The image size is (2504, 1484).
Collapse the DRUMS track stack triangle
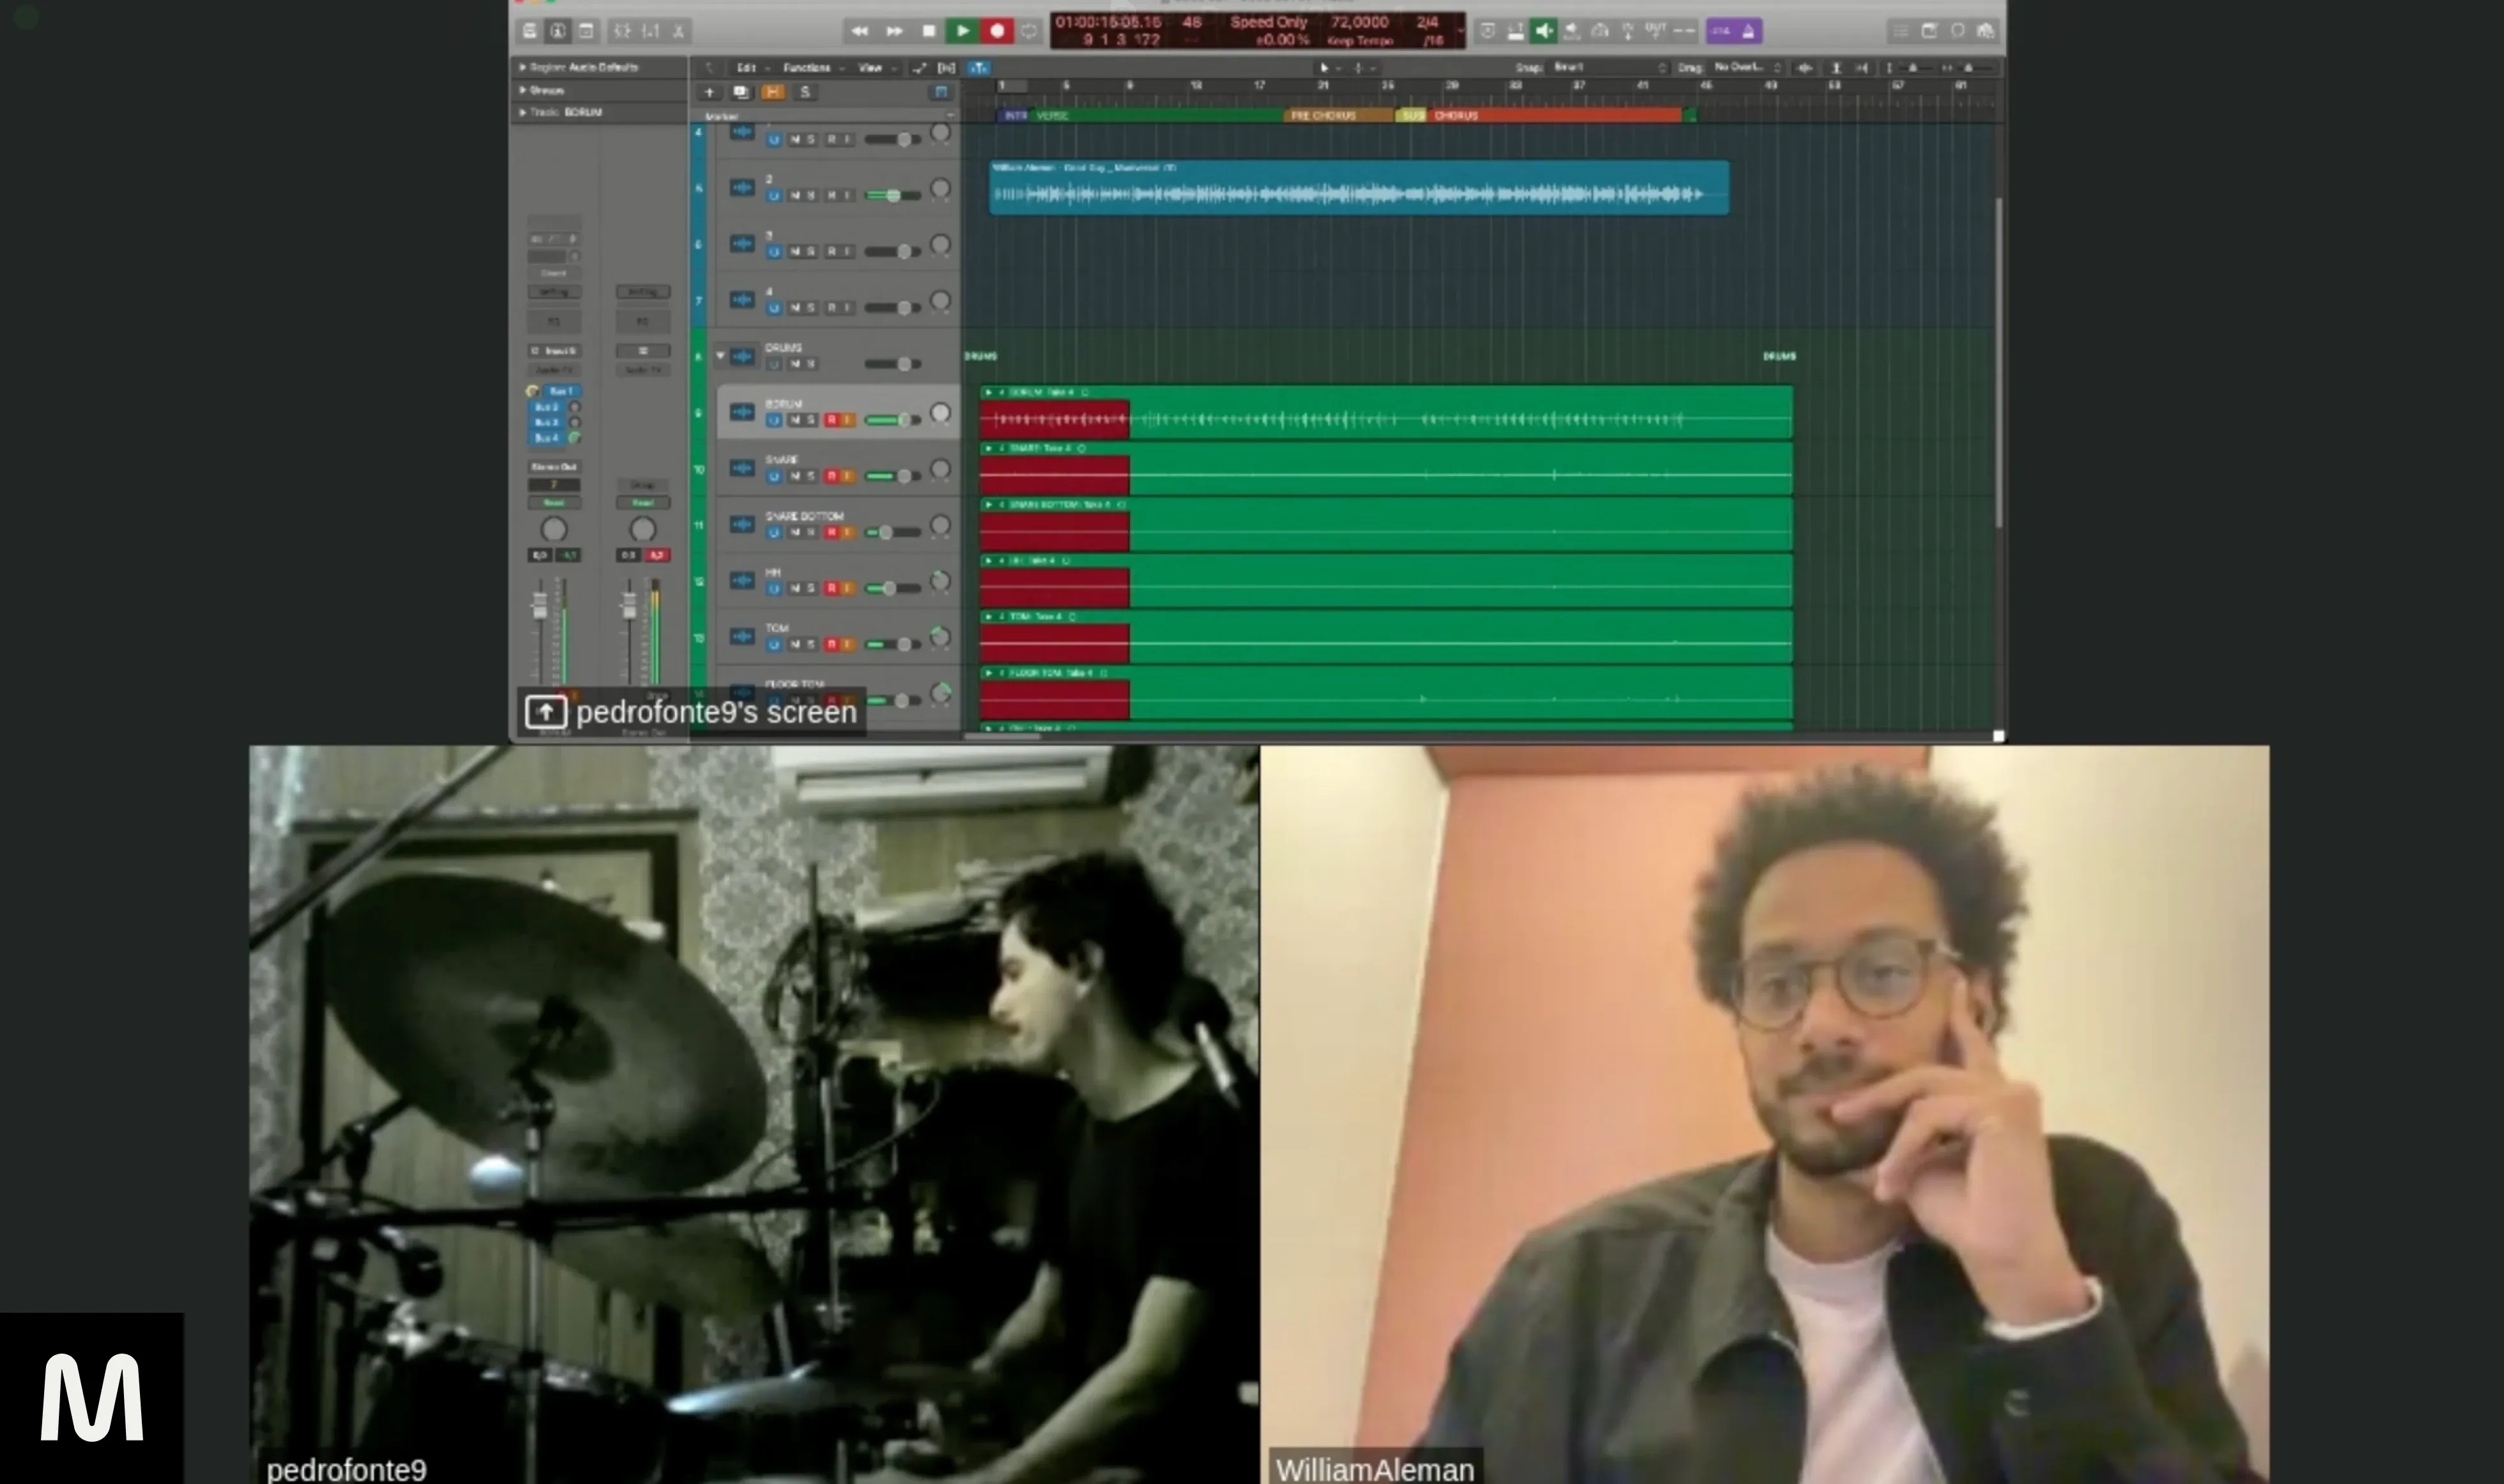click(720, 356)
